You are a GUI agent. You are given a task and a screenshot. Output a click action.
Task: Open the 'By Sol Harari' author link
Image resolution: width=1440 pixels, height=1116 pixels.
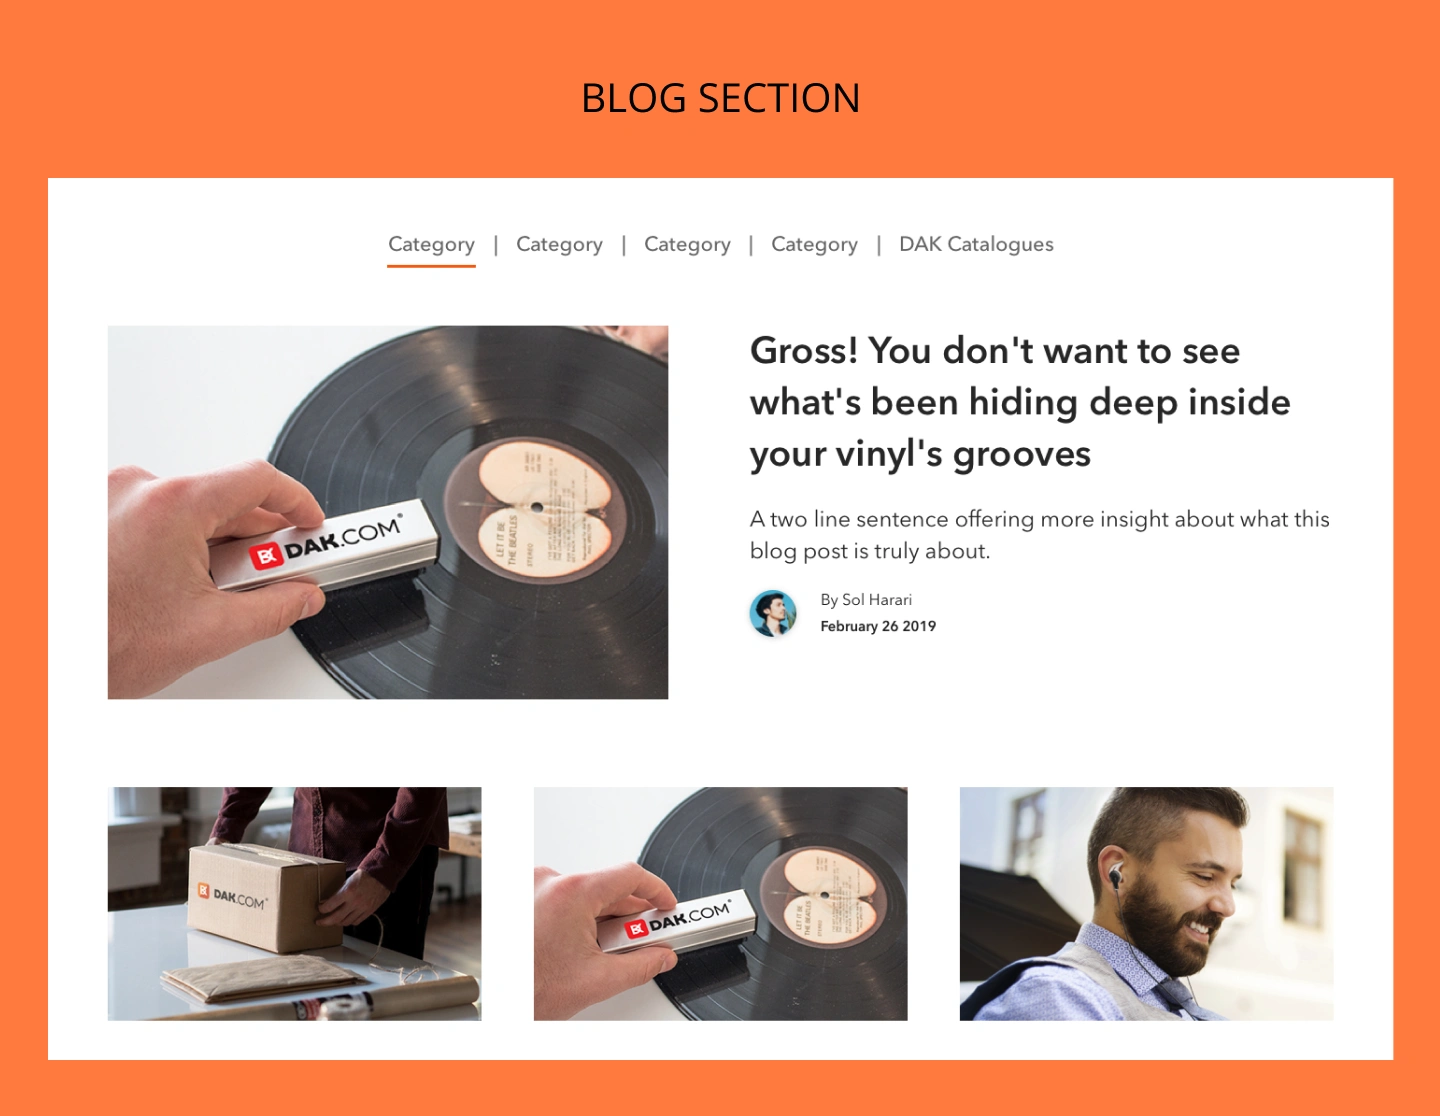pyautogui.click(x=866, y=600)
